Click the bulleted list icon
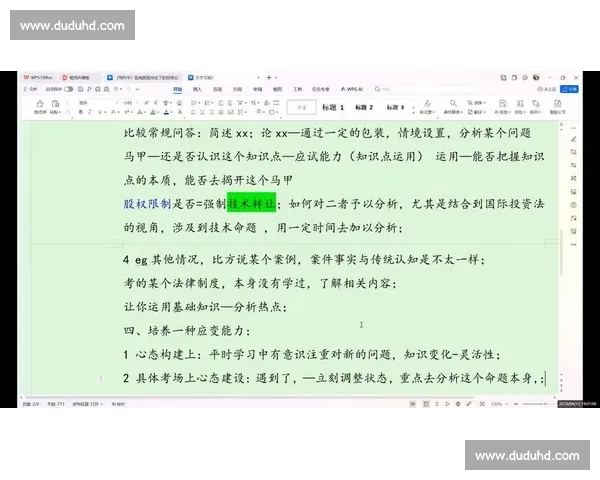Viewport: 600px width, 480px height. 194,103
